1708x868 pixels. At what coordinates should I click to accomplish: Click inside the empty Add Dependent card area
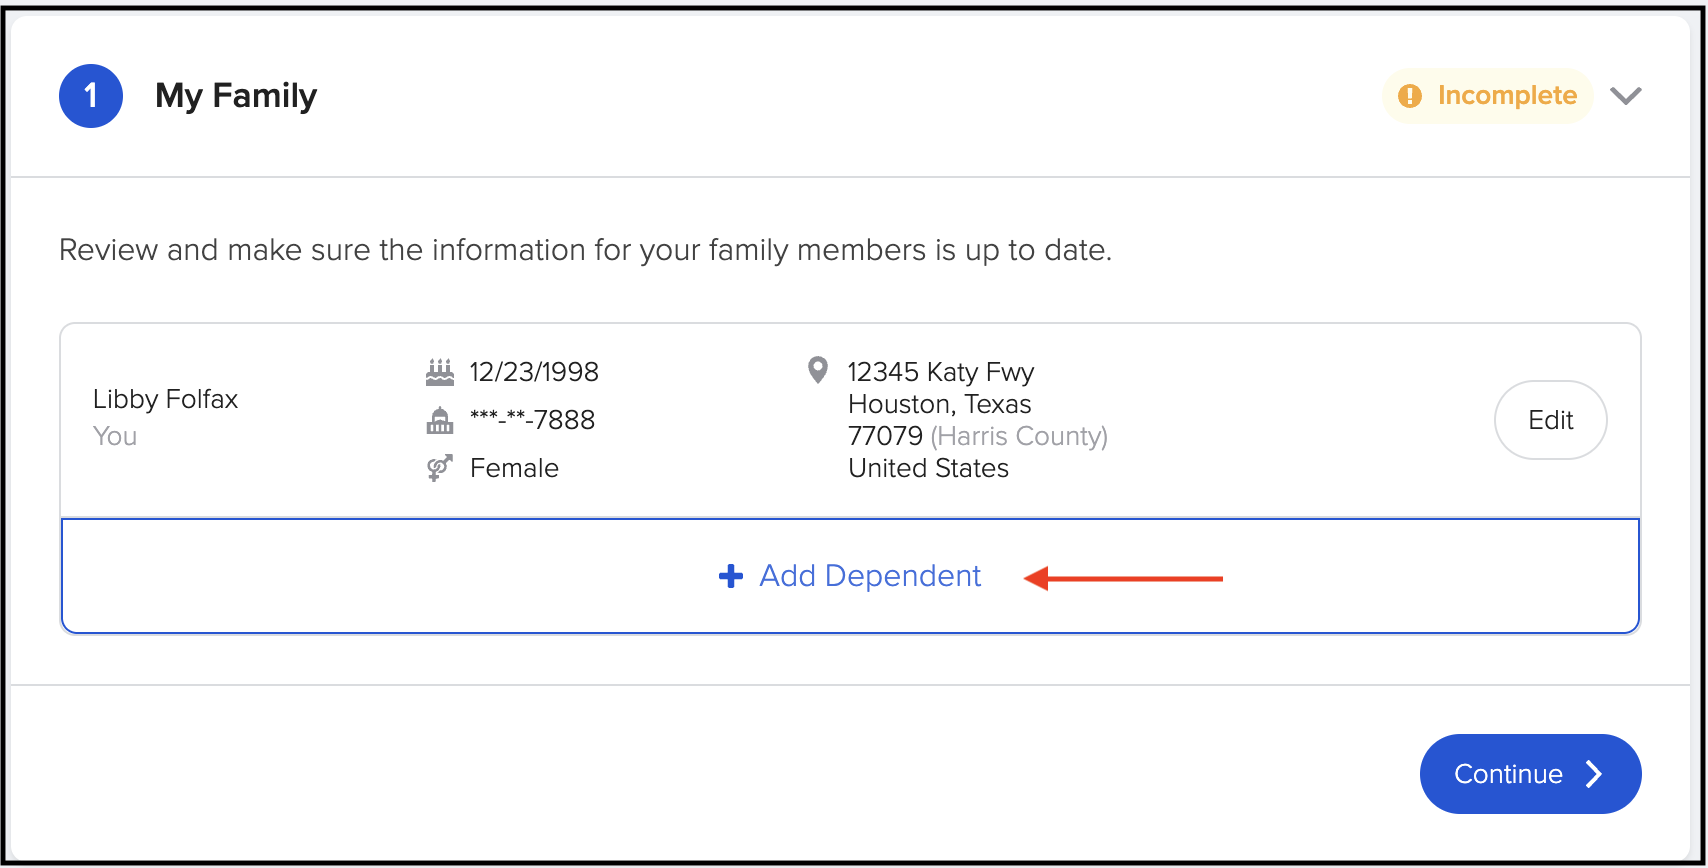tap(300, 576)
